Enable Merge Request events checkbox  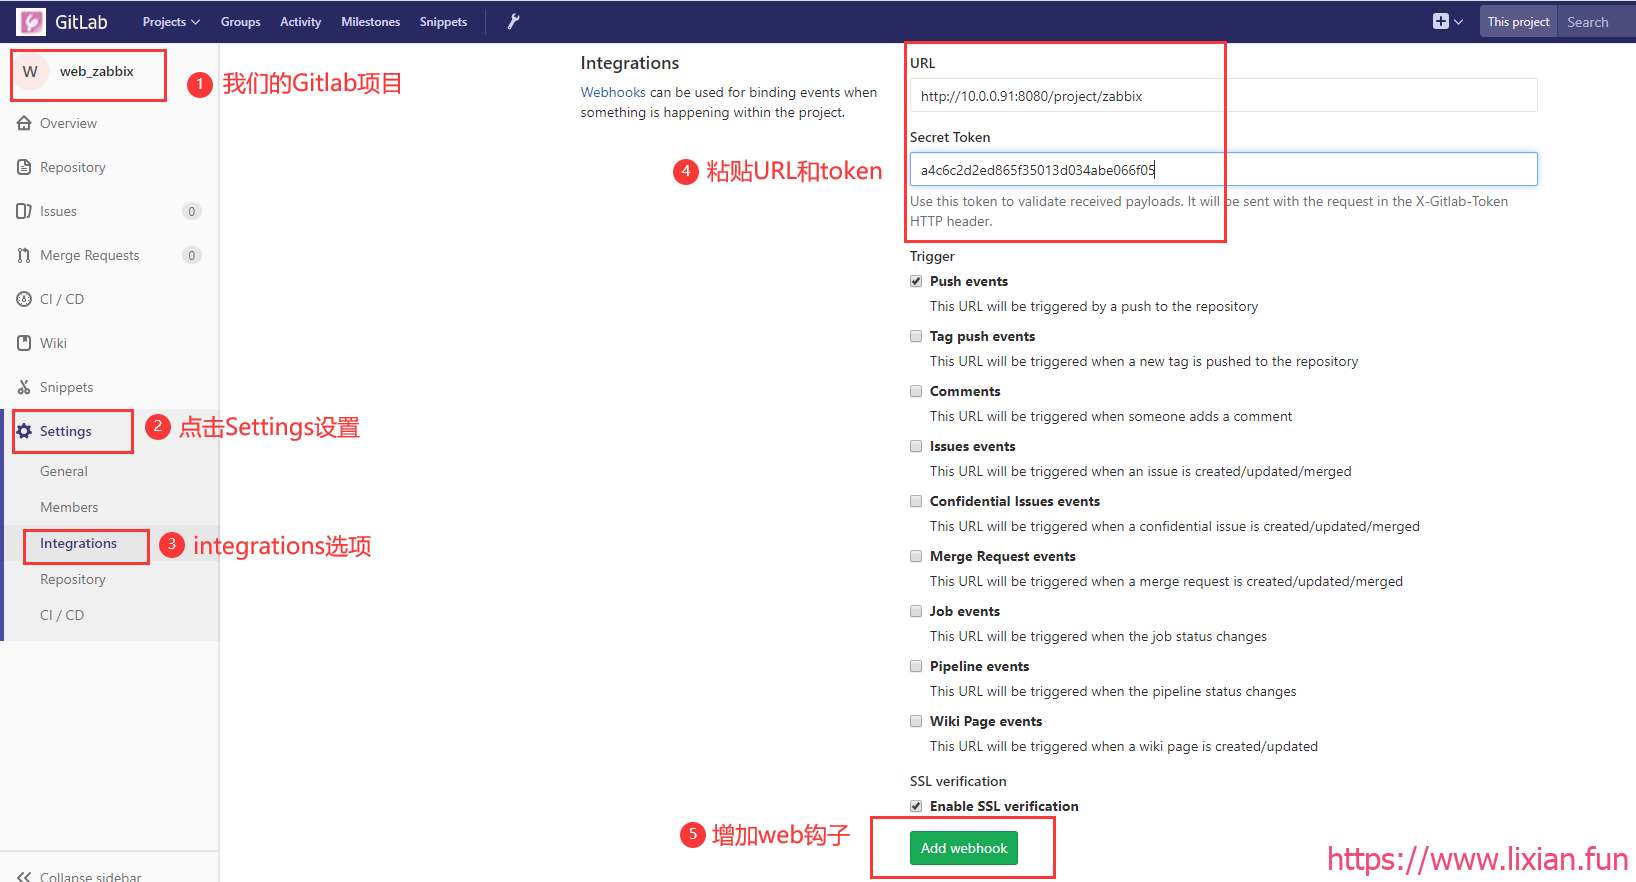pos(916,556)
